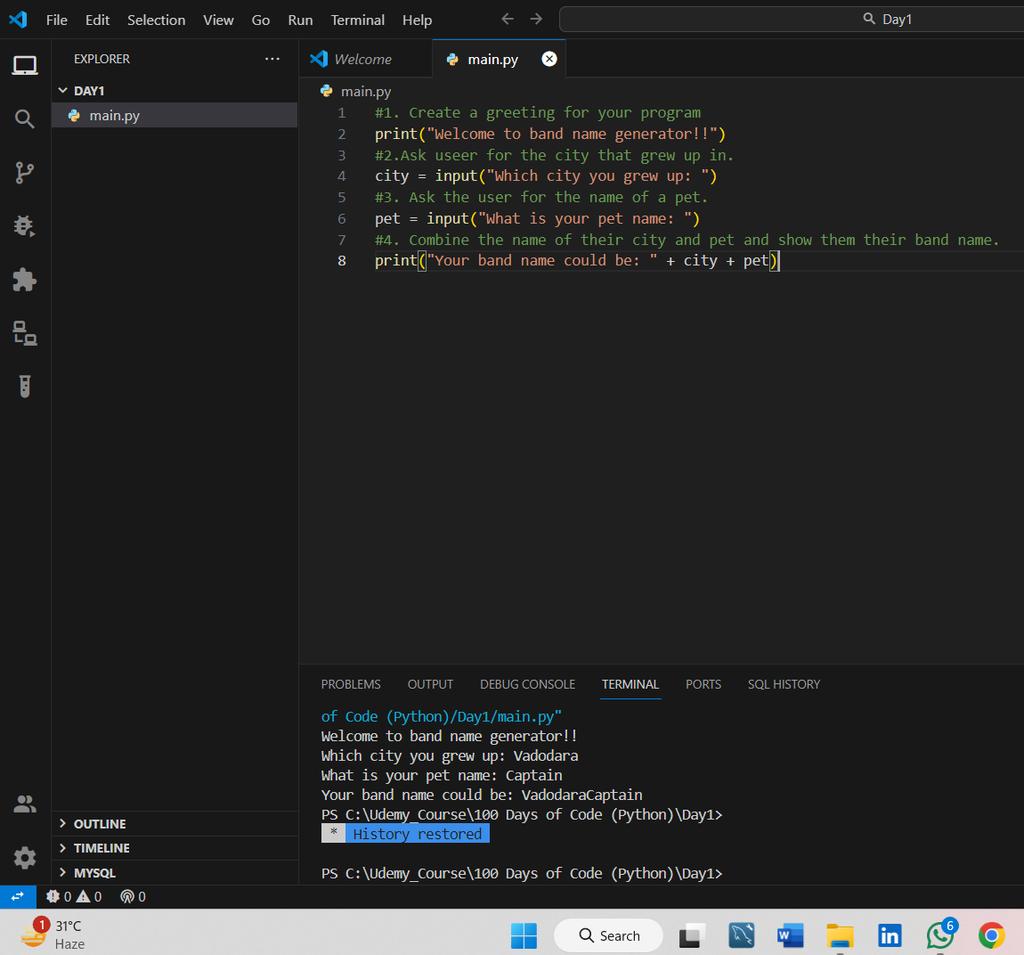Launch MySQL Workbench from taskbar
The height and width of the screenshot is (955, 1024).
pyautogui.click(x=742, y=936)
